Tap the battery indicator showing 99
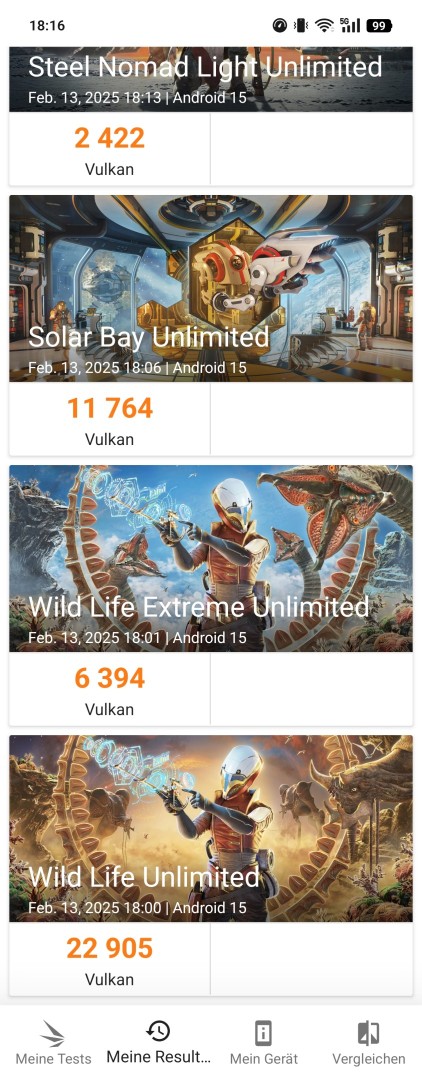Screen dimensions: 422x1080 pyautogui.click(x=379, y=25)
